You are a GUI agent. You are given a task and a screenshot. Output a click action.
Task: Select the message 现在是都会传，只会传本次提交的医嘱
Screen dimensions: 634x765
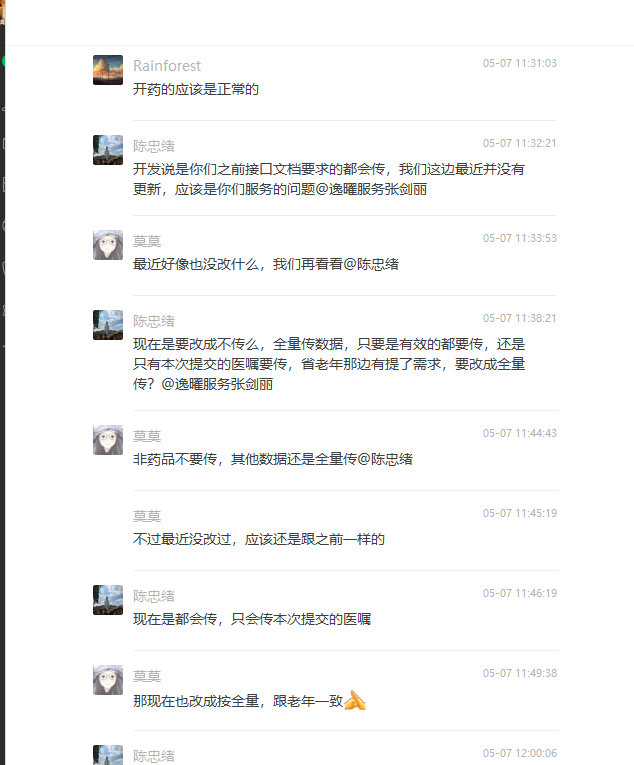(252, 619)
